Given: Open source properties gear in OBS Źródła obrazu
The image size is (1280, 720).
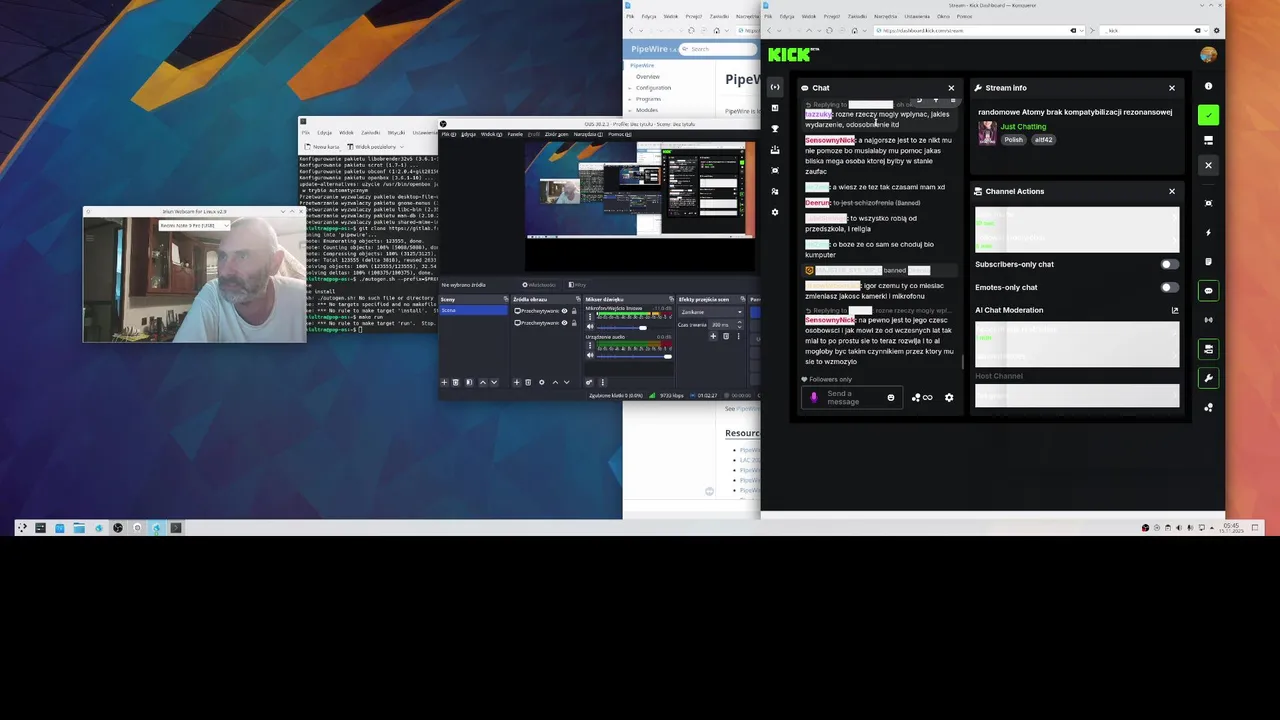Looking at the screenshot, I should [x=541, y=382].
